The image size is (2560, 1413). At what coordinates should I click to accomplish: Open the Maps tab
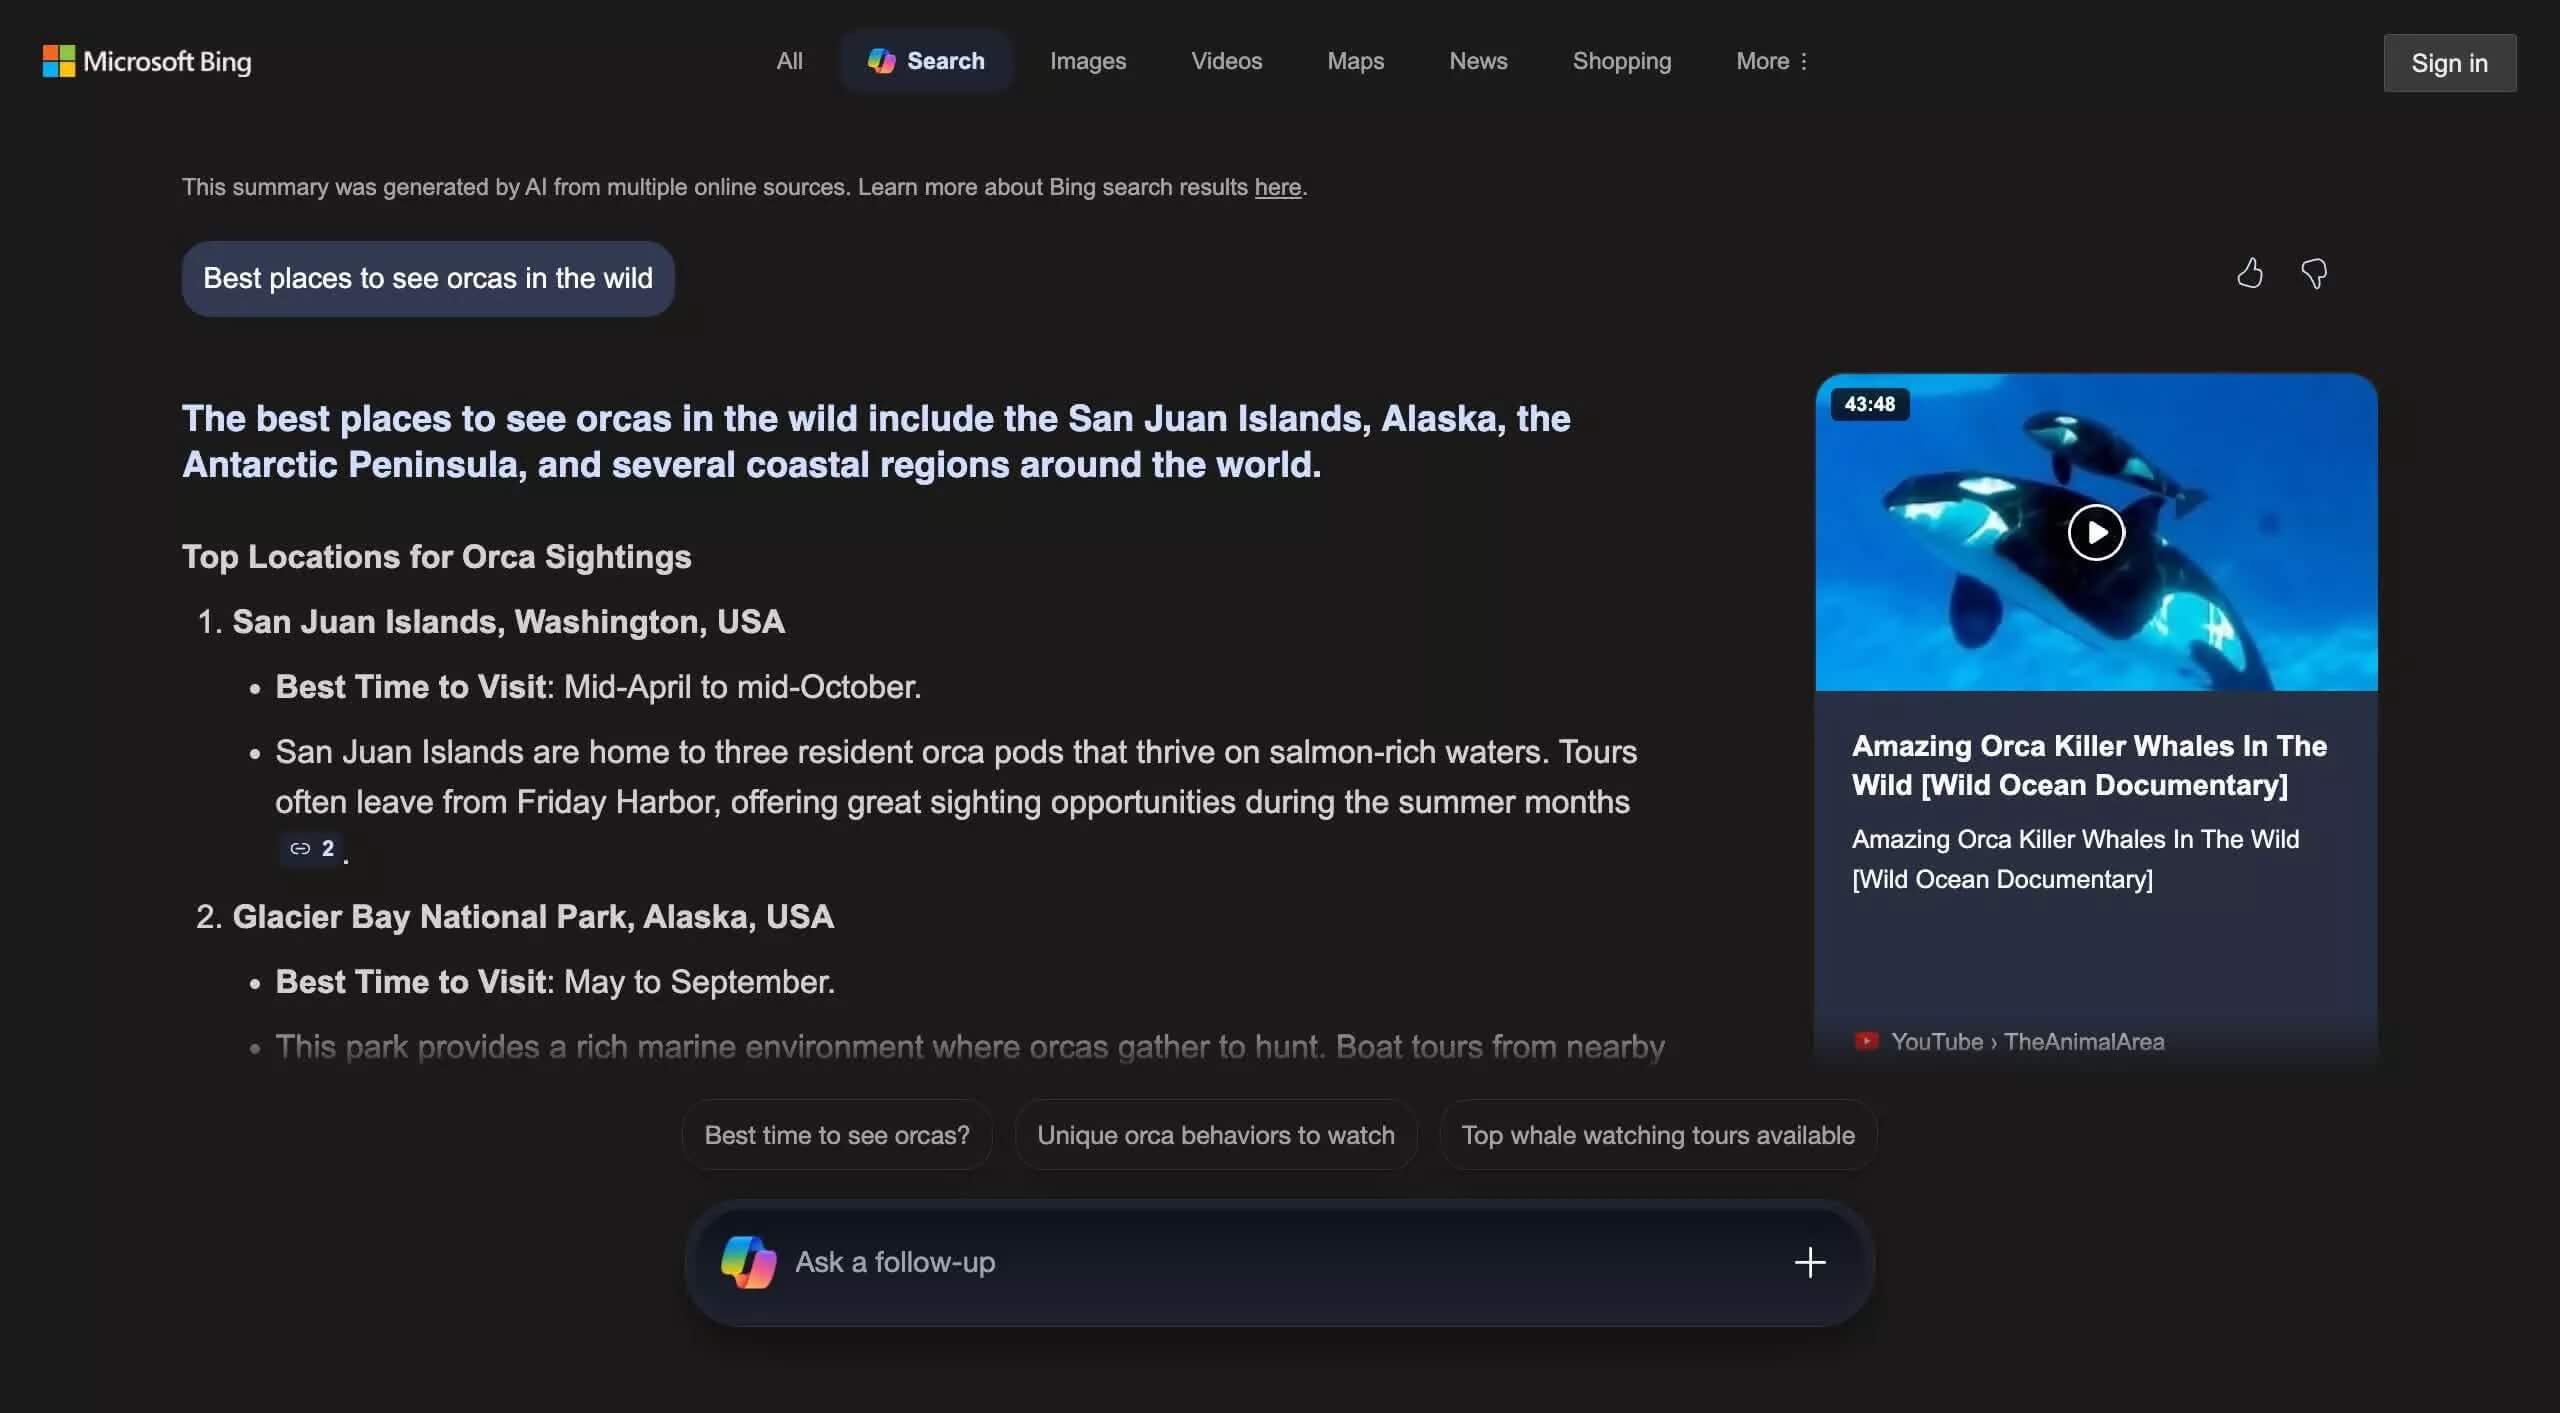1355,61
